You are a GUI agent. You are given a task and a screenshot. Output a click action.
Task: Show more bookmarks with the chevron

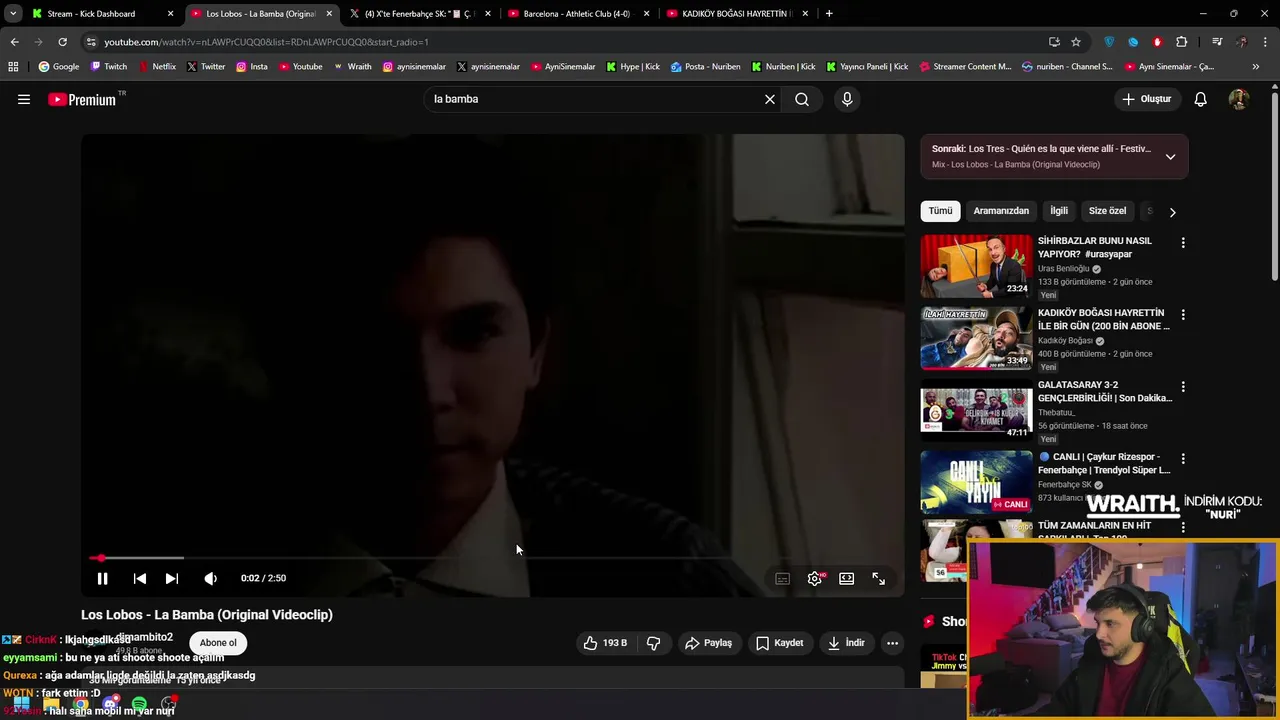(x=1255, y=67)
